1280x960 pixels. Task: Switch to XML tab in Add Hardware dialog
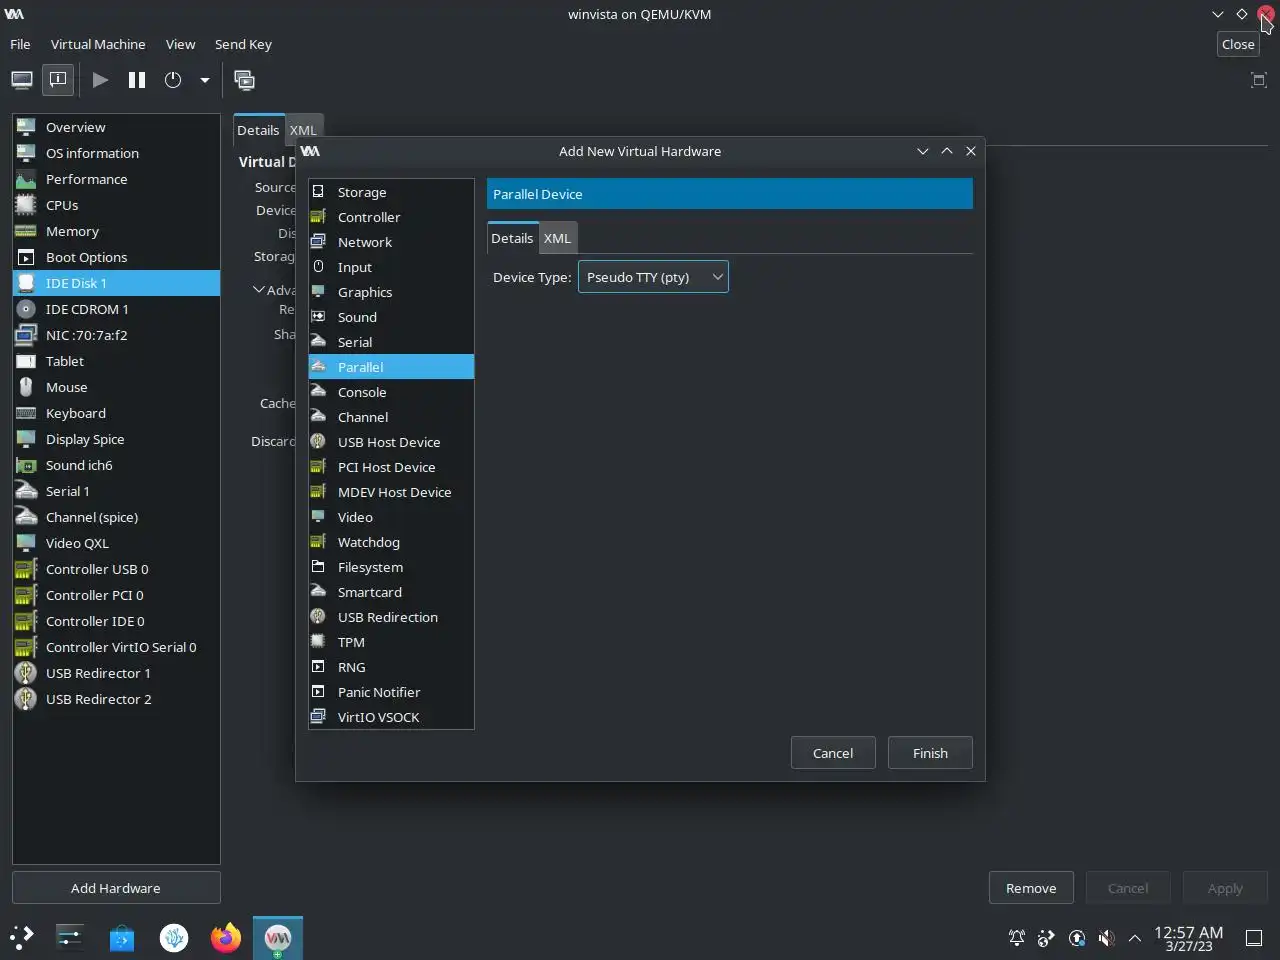pyautogui.click(x=557, y=238)
